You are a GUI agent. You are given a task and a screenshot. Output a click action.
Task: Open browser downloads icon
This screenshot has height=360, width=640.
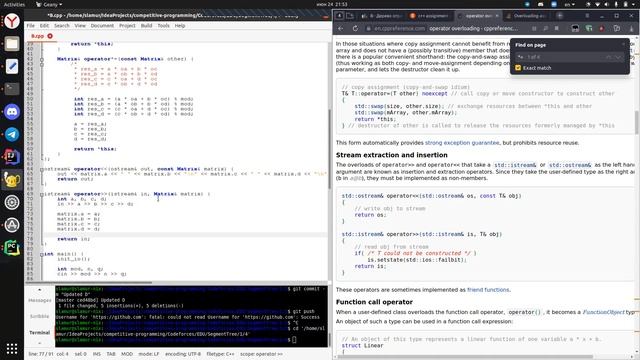click(x=631, y=29)
